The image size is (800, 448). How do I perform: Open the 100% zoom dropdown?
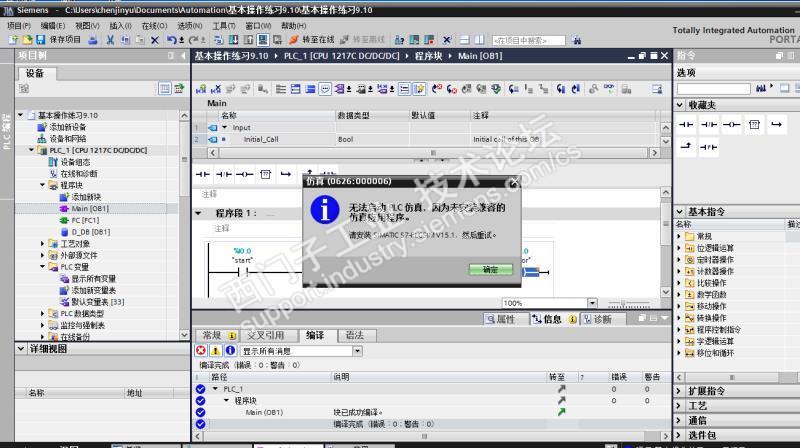point(592,303)
